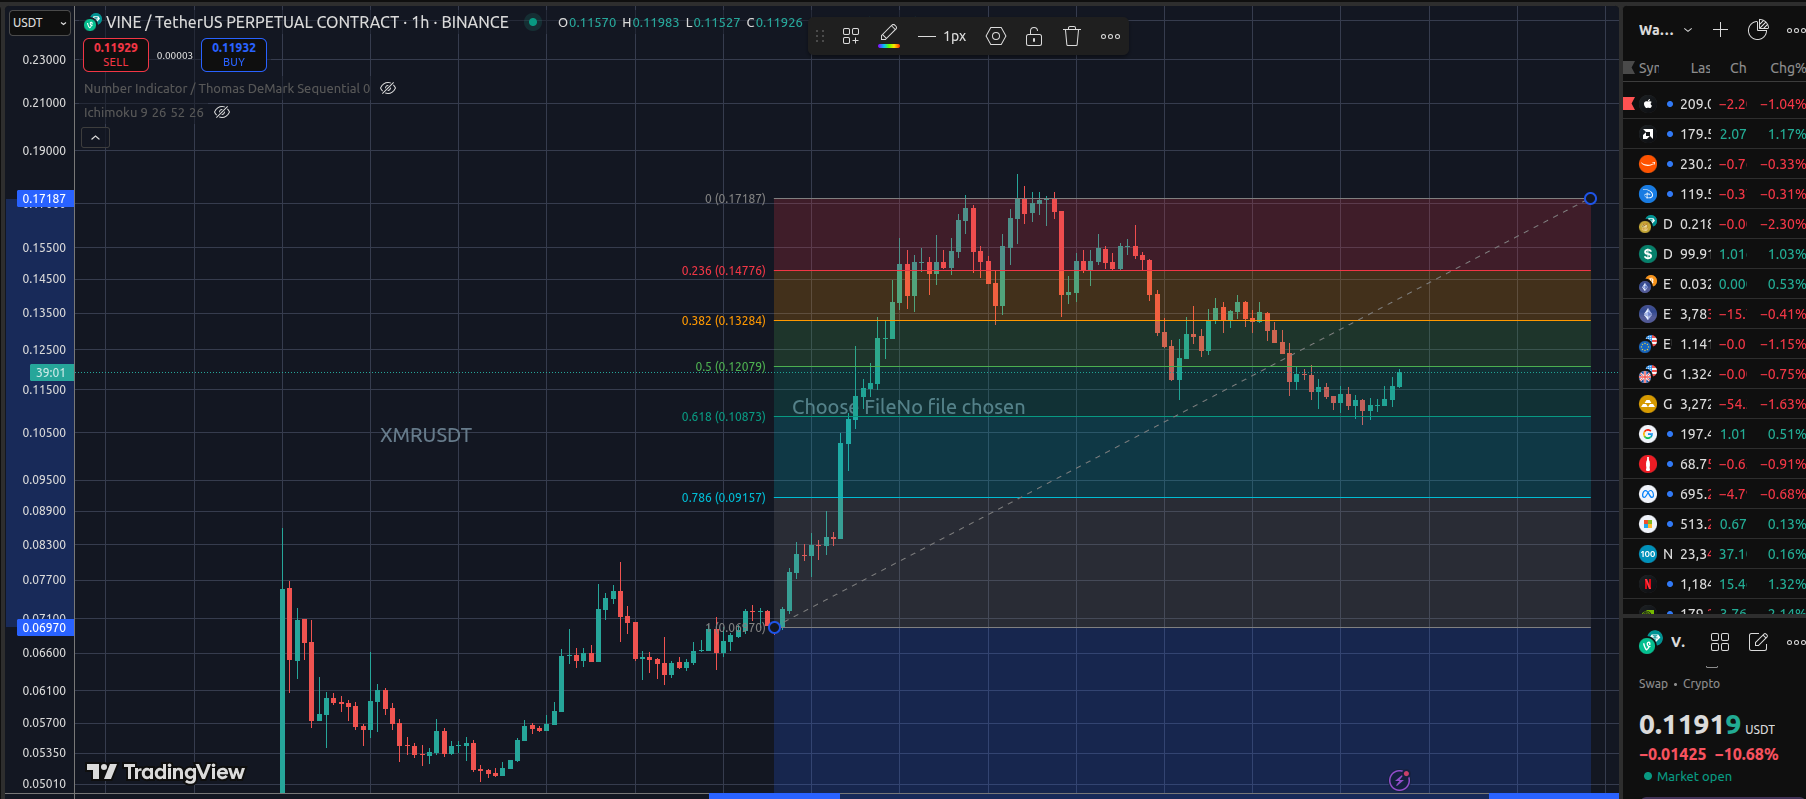1806x799 pixels.
Task: Open details grid icon beside VINE symbol
Action: coord(1720,642)
